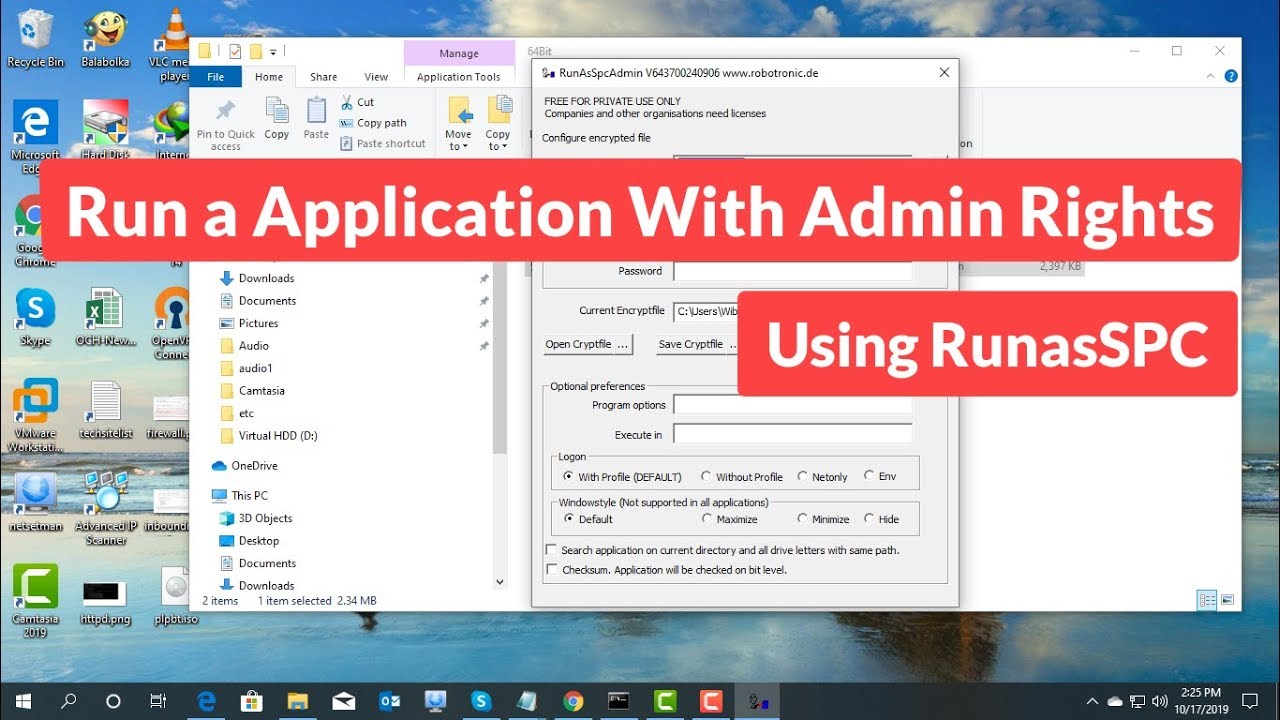The width and height of the screenshot is (1280, 720).
Task: Select the Balabolka desktop shortcut
Action: coord(105,38)
